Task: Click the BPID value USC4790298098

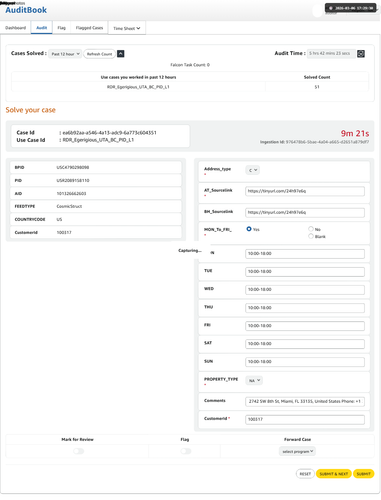Action: [x=73, y=167]
